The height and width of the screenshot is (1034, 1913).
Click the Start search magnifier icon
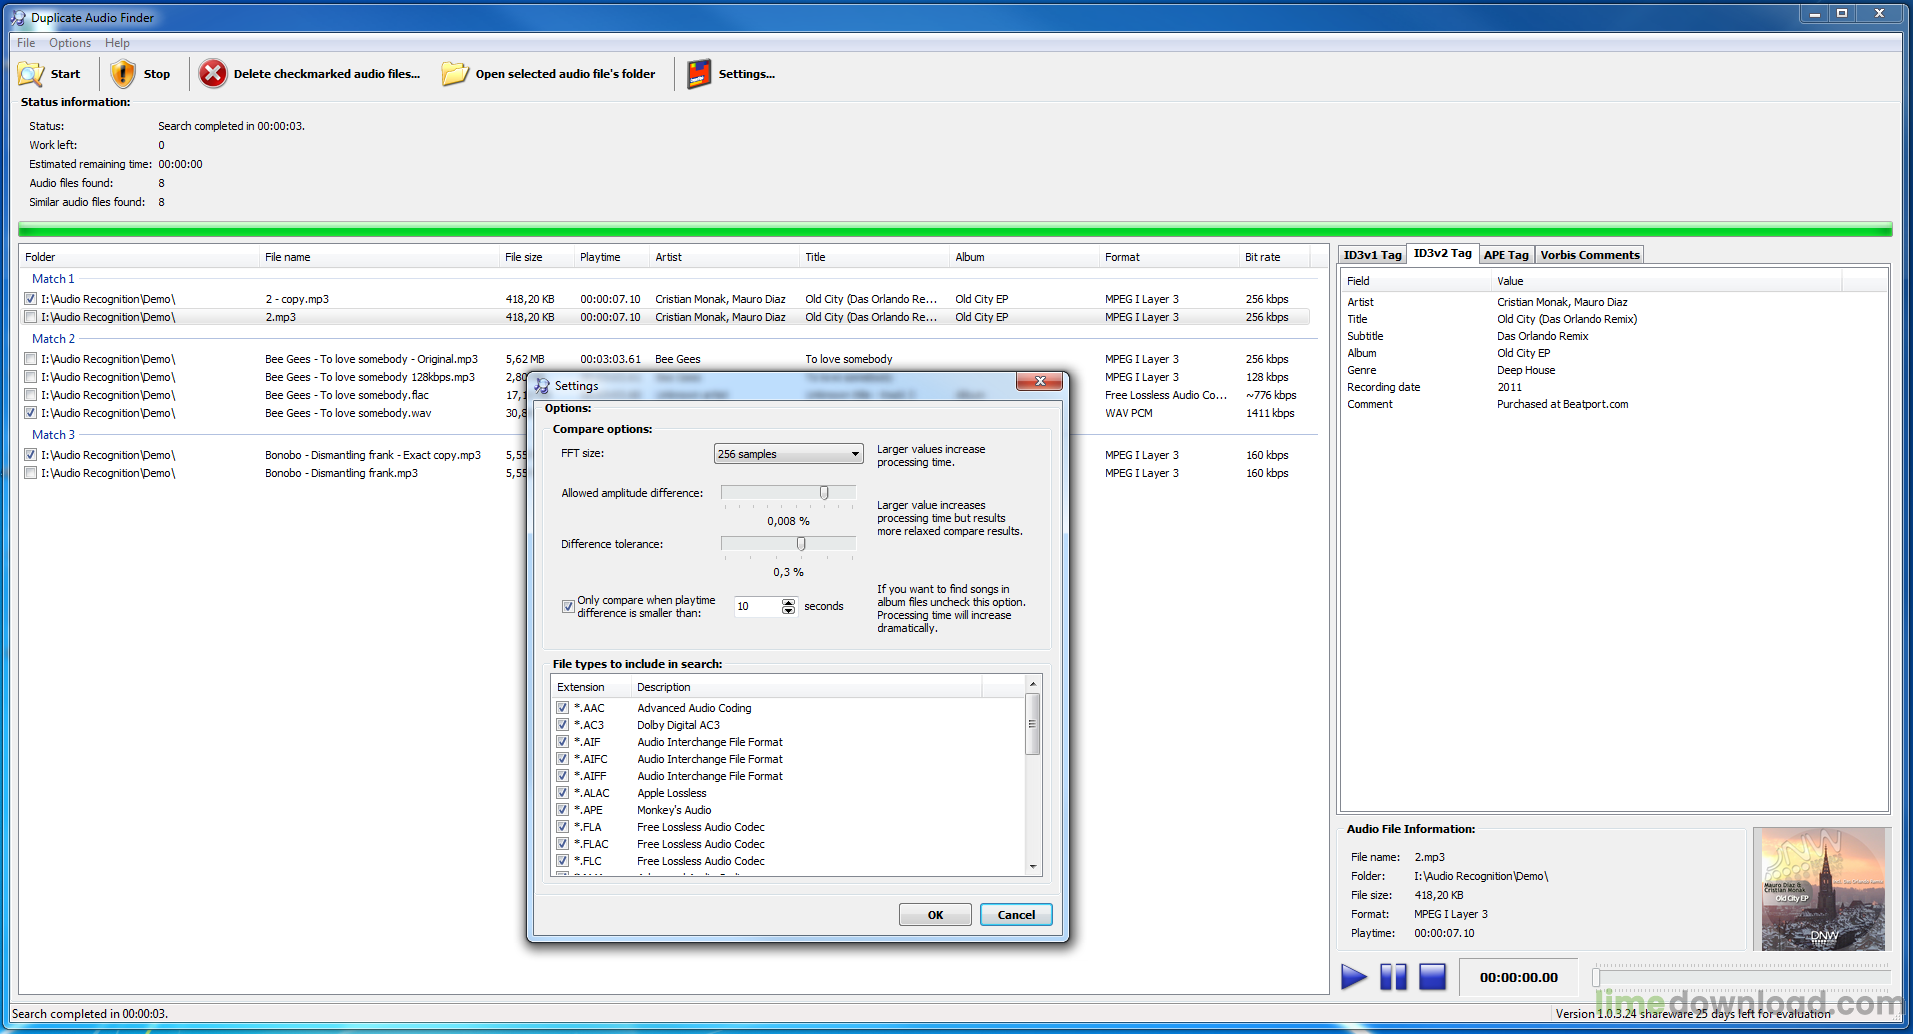31,74
